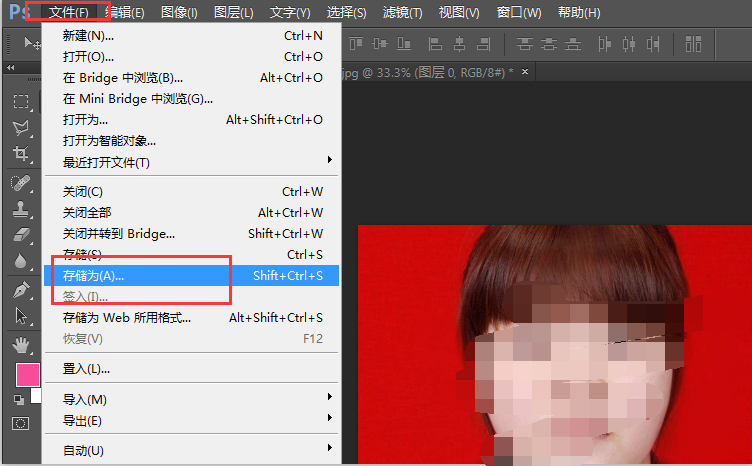Select the Rectangular Marquee tool

(21, 101)
